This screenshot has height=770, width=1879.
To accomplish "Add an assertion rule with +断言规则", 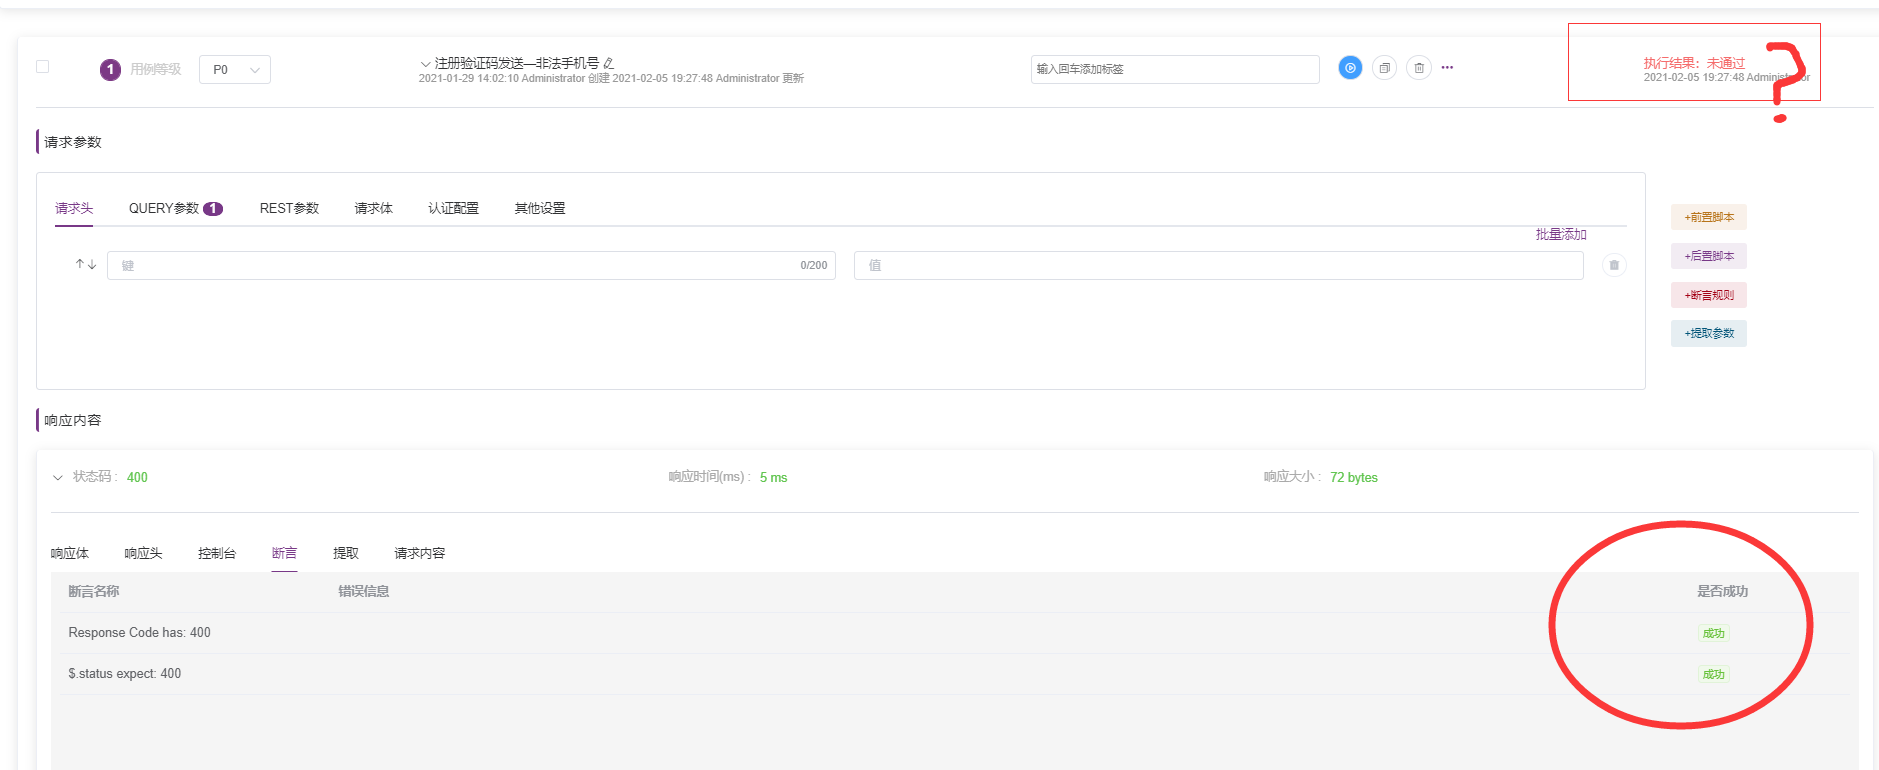I will 1709,295.
